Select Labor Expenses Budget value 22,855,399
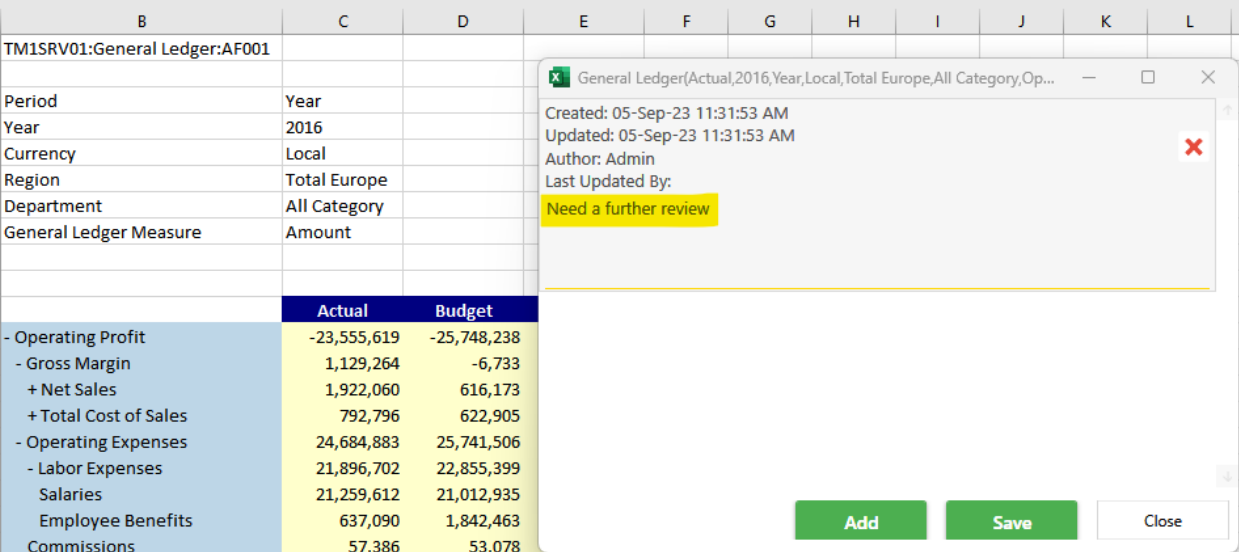 [x=463, y=467]
